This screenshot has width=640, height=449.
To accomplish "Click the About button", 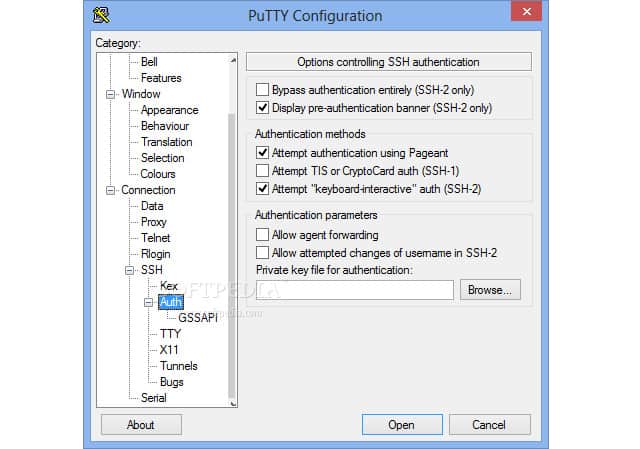I will 141,425.
